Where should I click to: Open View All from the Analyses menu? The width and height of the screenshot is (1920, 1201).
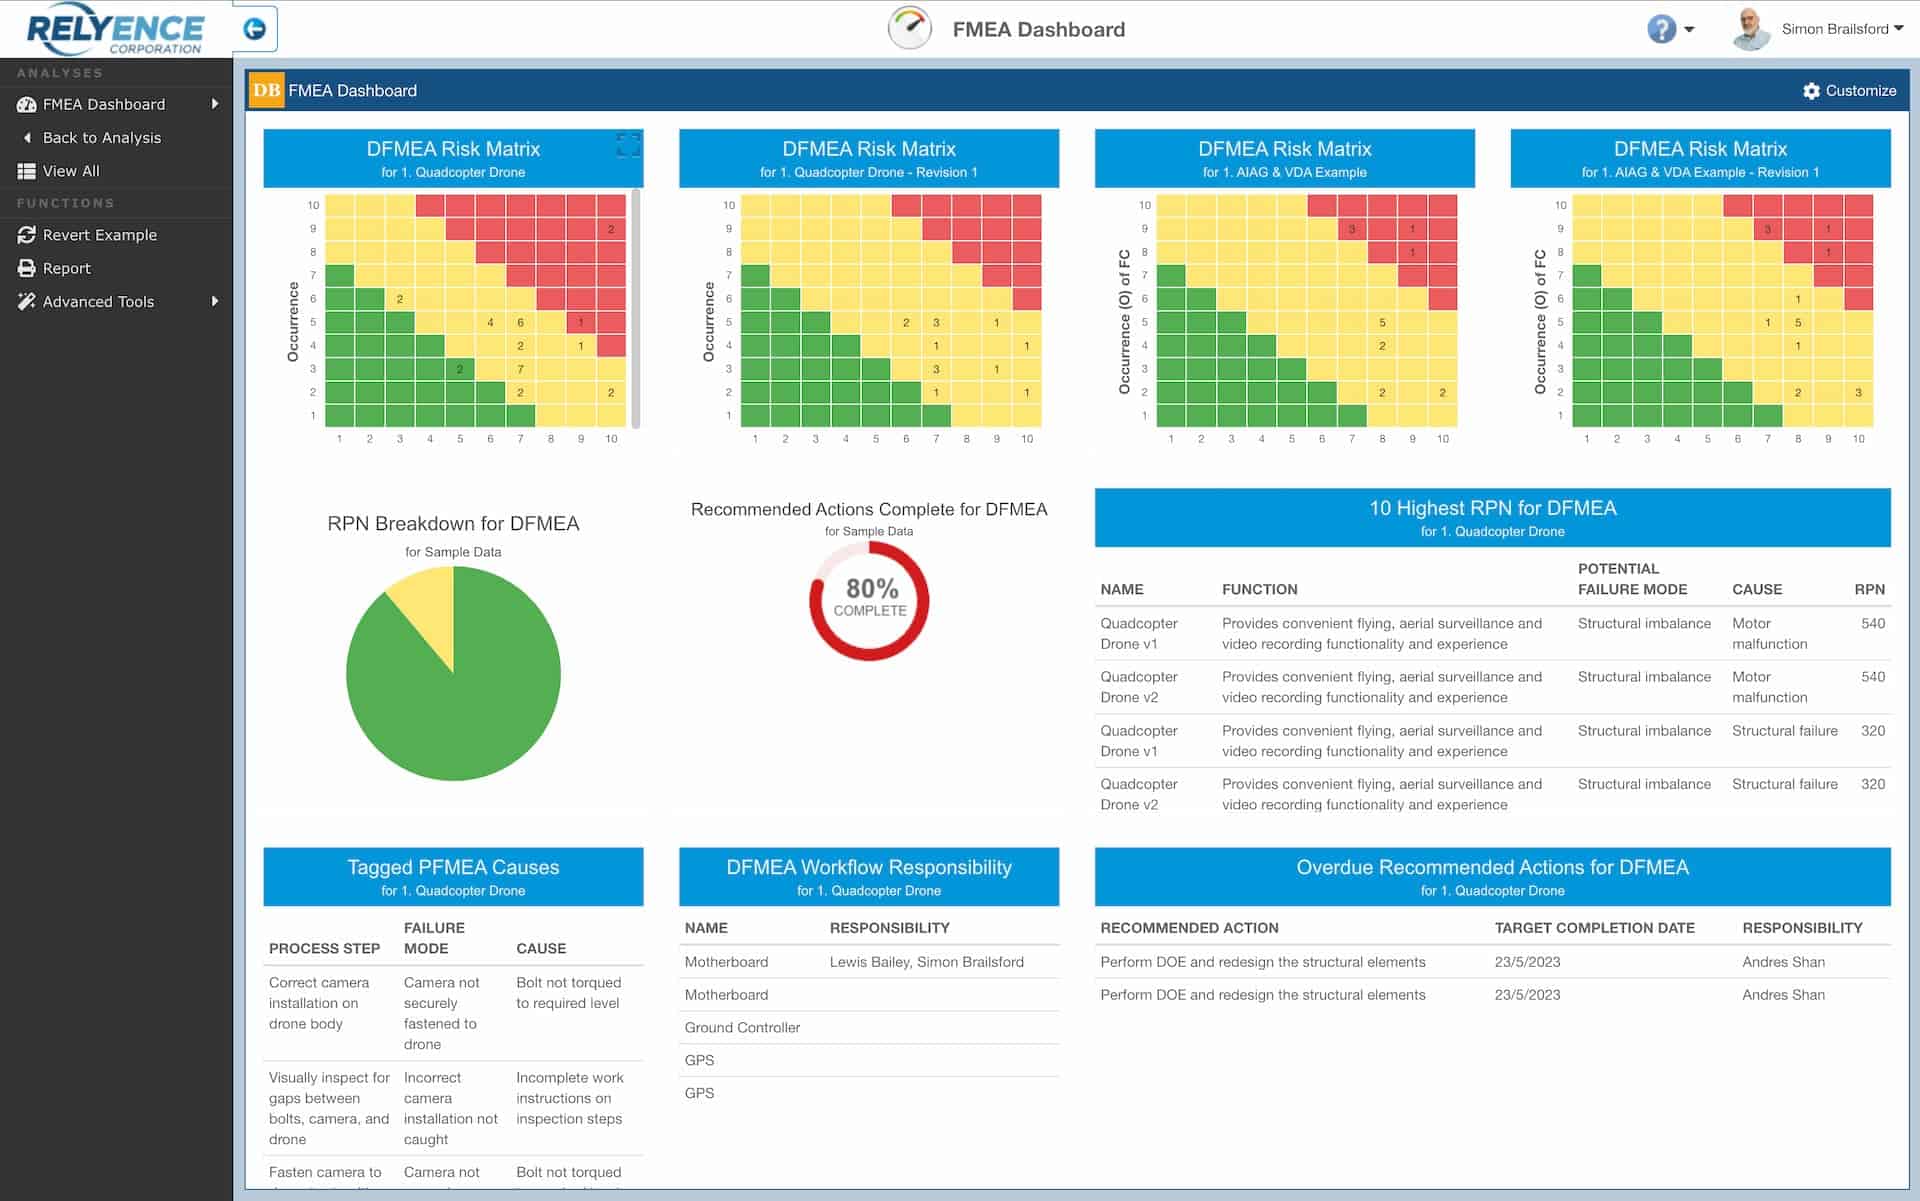click(x=70, y=171)
